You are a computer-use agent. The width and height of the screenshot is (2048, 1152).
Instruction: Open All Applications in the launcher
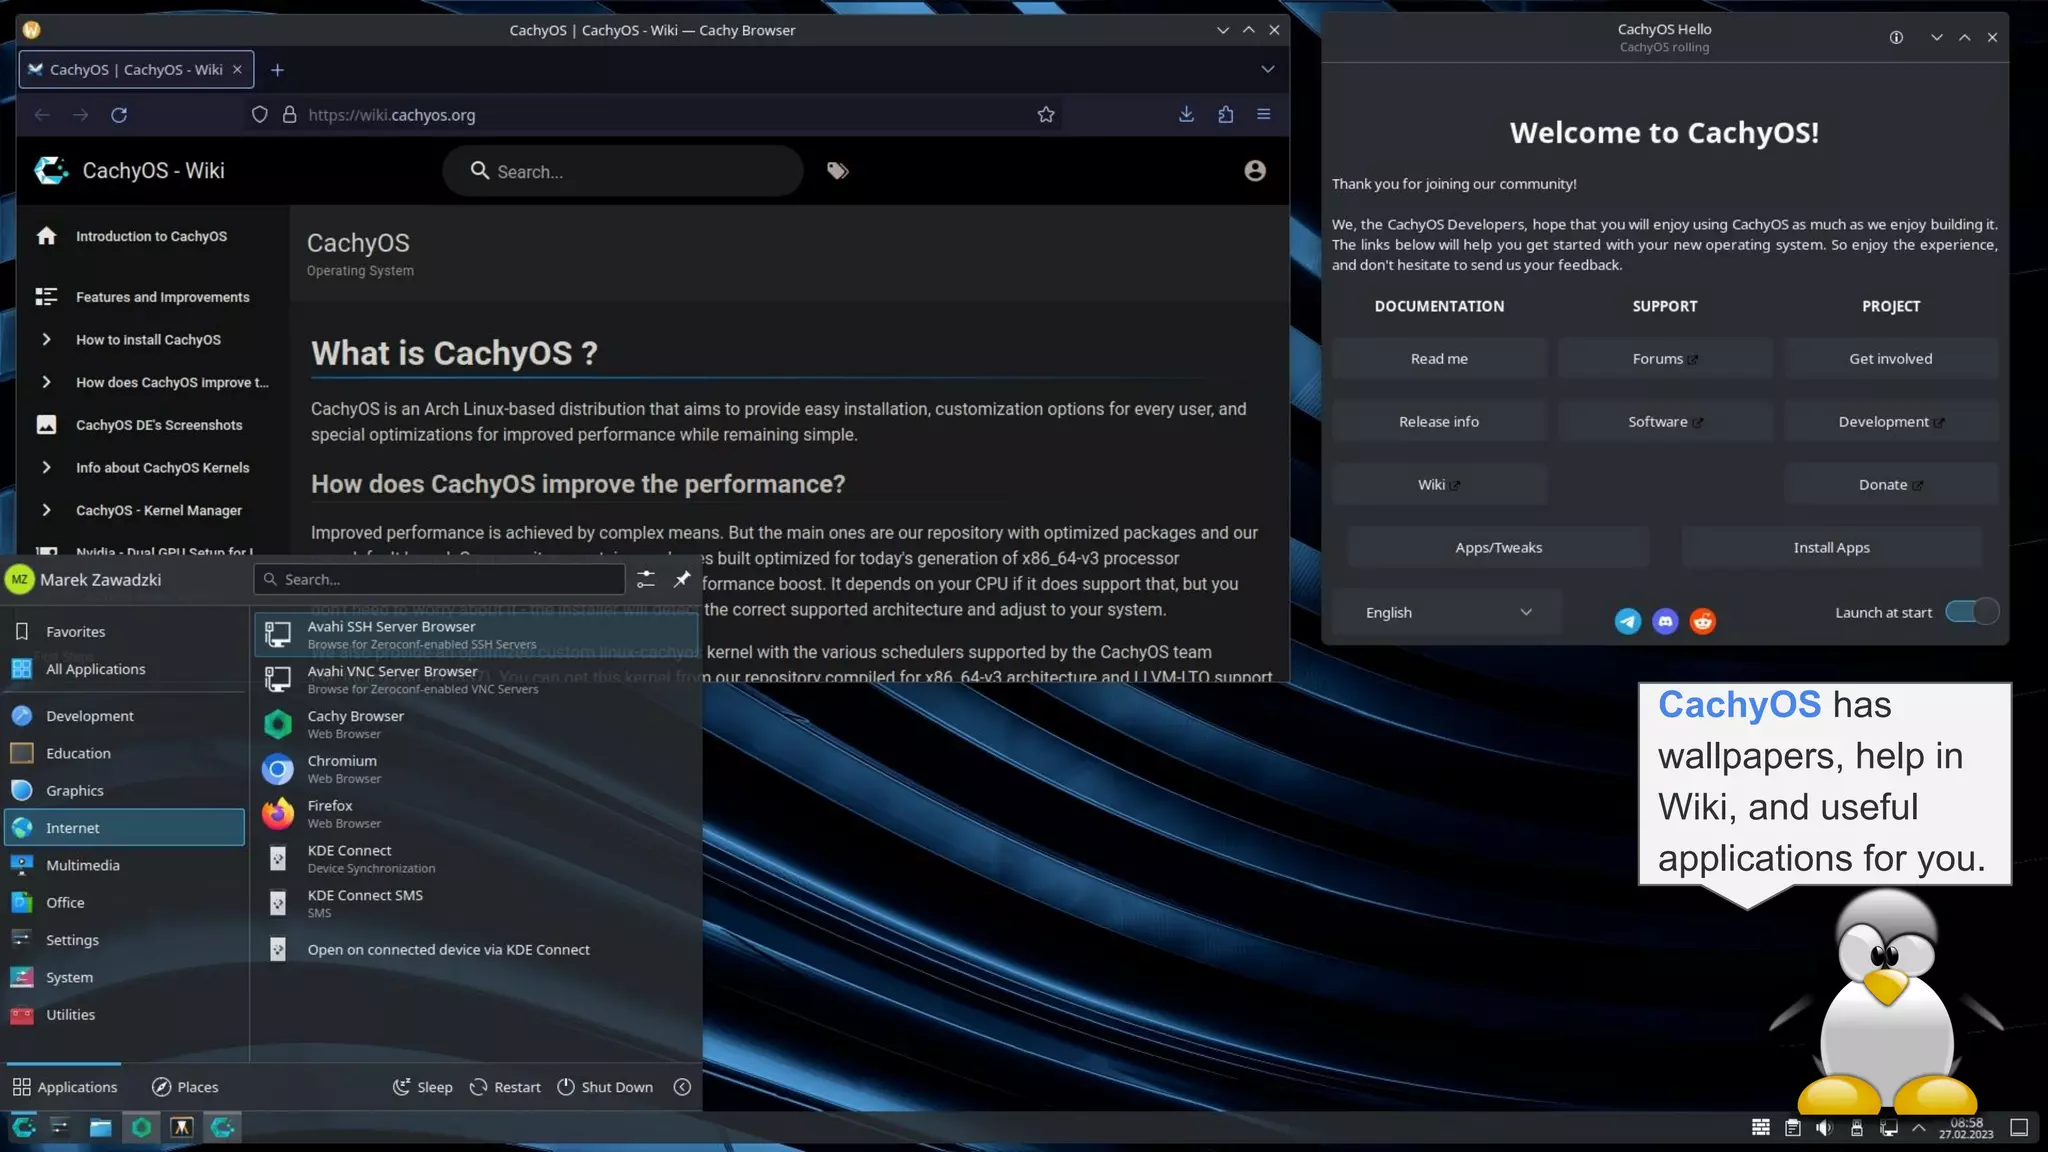(125, 669)
